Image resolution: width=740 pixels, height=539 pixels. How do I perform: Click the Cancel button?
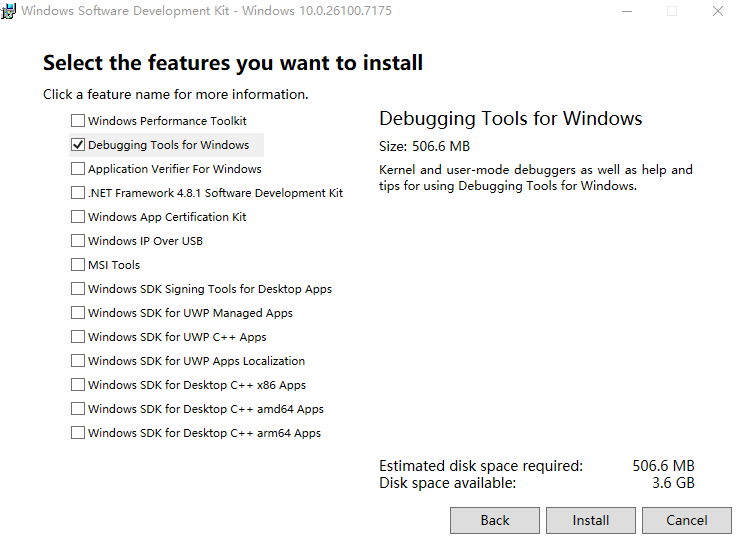pyautogui.click(x=687, y=520)
